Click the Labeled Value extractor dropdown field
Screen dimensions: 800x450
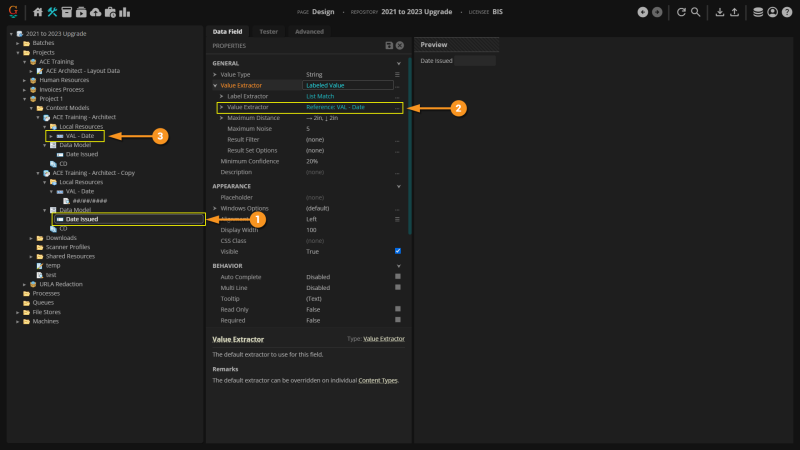[347, 85]
